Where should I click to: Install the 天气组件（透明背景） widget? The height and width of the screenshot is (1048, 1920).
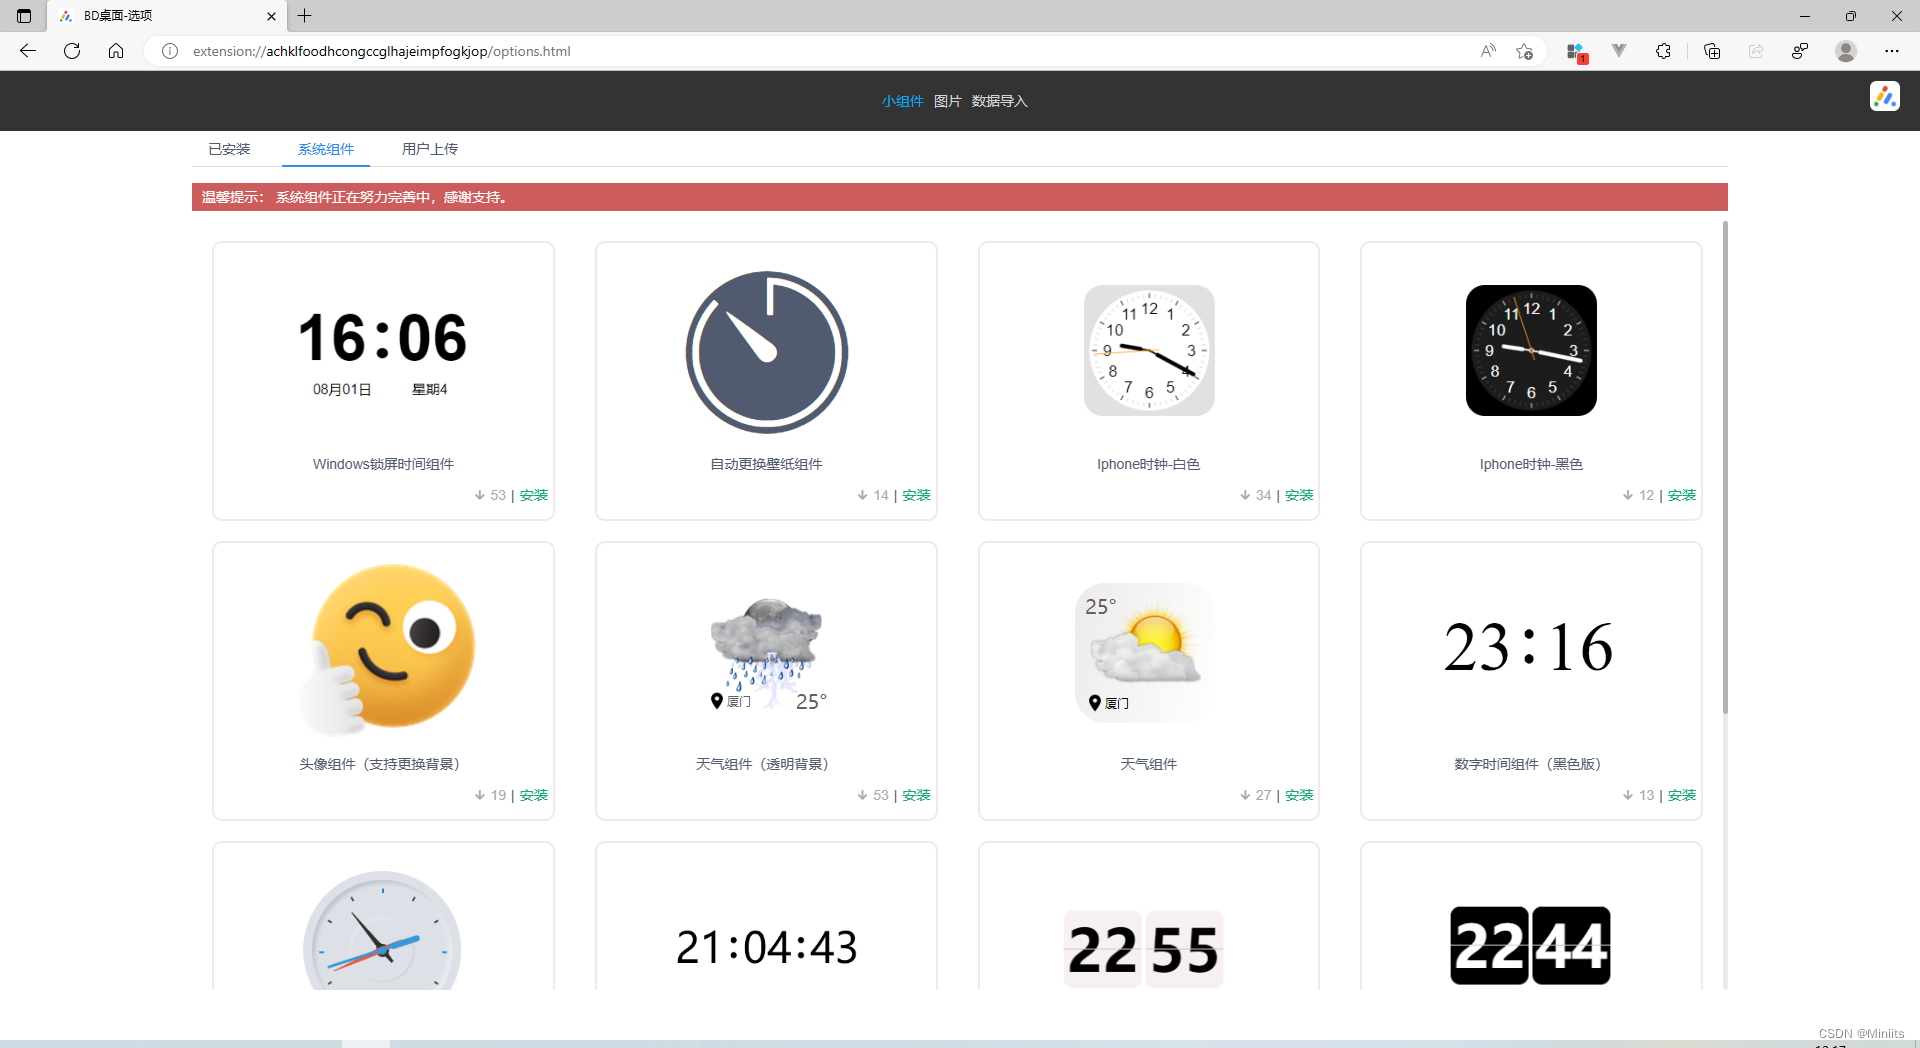pyautogui.click(x=916, y=795)
